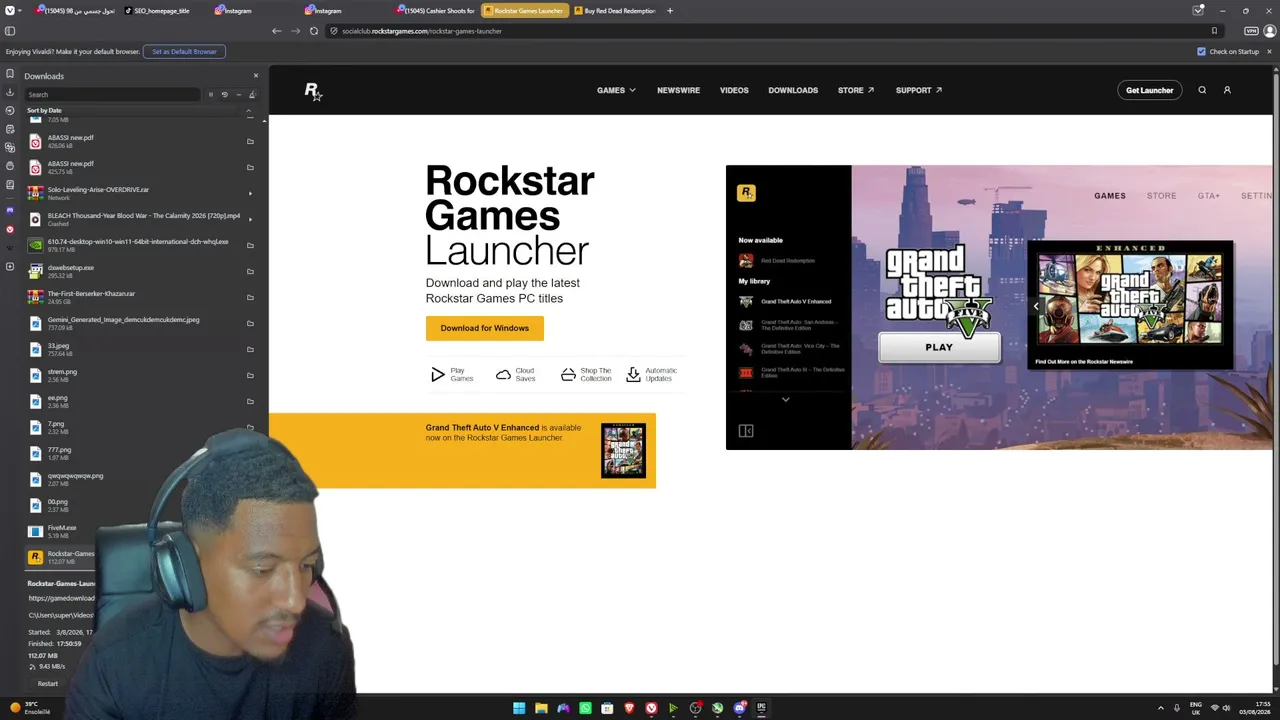Select the FiveM.exe download entry
Viewport: 1280px width, 720px height.
click(140, 531)
